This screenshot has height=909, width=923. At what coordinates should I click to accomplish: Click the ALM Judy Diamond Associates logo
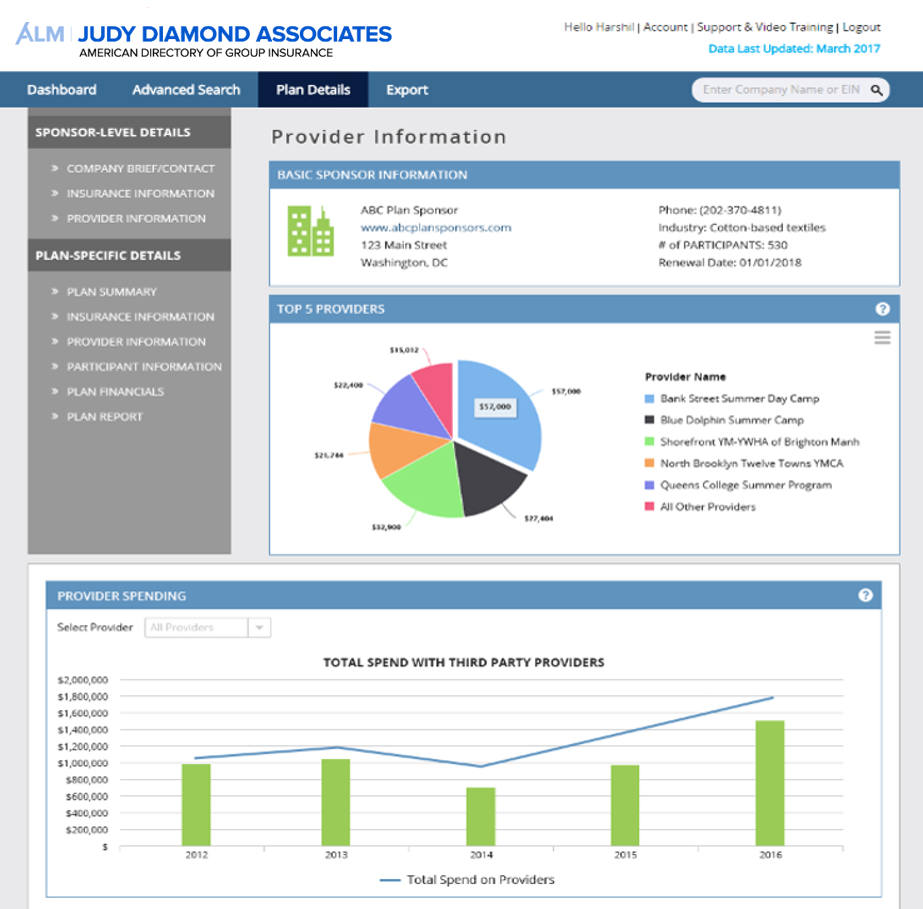[203, 40]
